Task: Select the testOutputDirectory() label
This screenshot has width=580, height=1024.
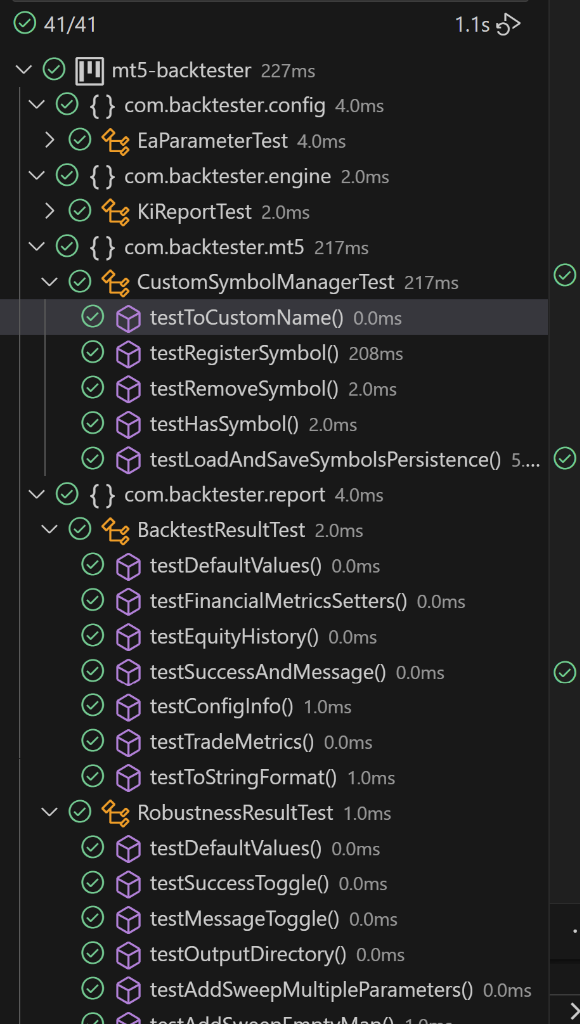Action: tap(248, 955)
